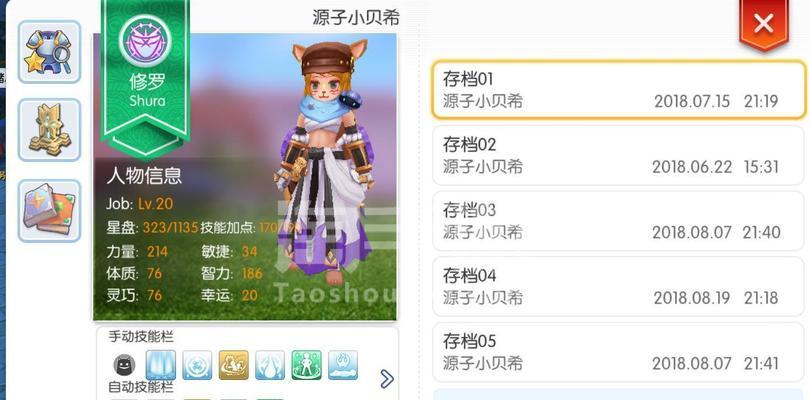The image size is (809, 400).
Task: Choose save 存档05 dated 2018.08.07 21:41
Action: coord(619,352)
